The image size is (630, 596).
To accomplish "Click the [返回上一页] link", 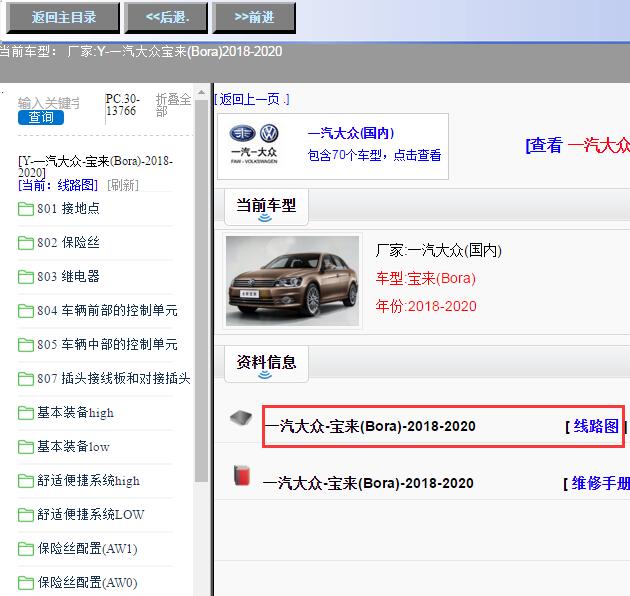I will click(252, 99).
